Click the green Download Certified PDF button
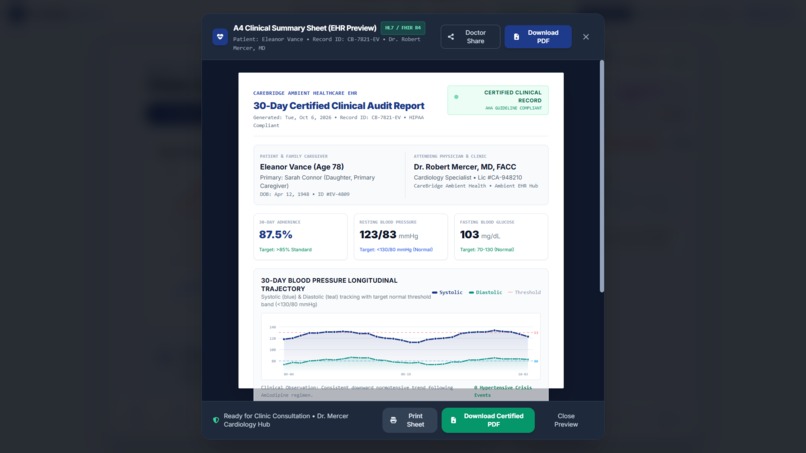Screen dimensions: 806x453 tap(488, 420)
